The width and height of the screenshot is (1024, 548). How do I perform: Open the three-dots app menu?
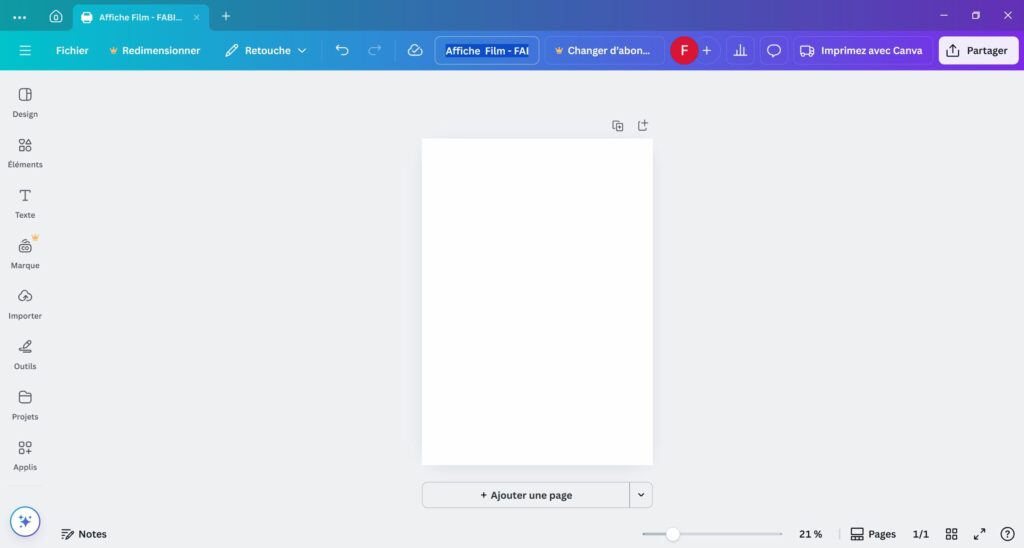20,18
